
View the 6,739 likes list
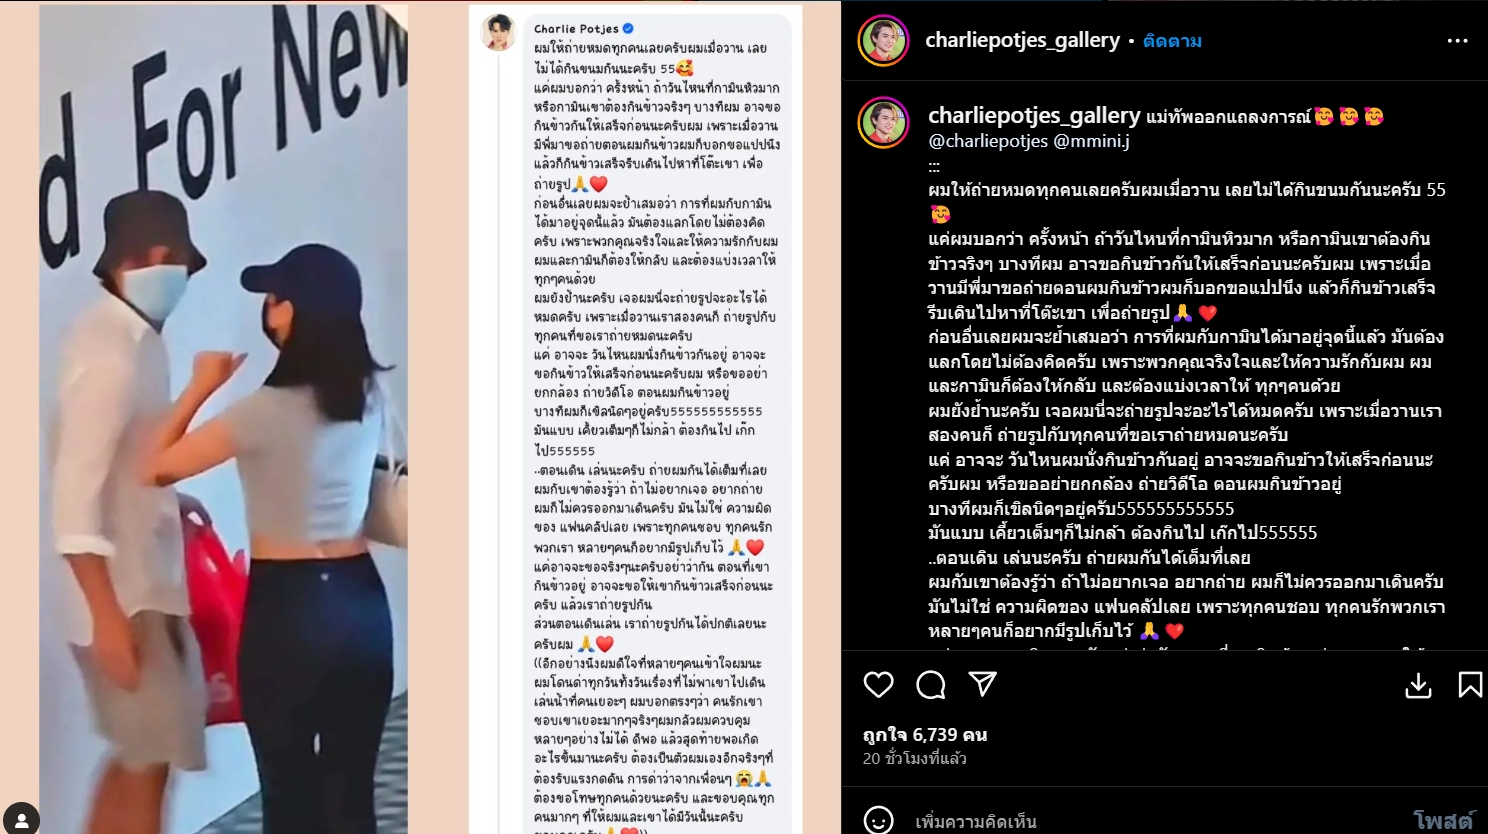(x=925, y=735)
